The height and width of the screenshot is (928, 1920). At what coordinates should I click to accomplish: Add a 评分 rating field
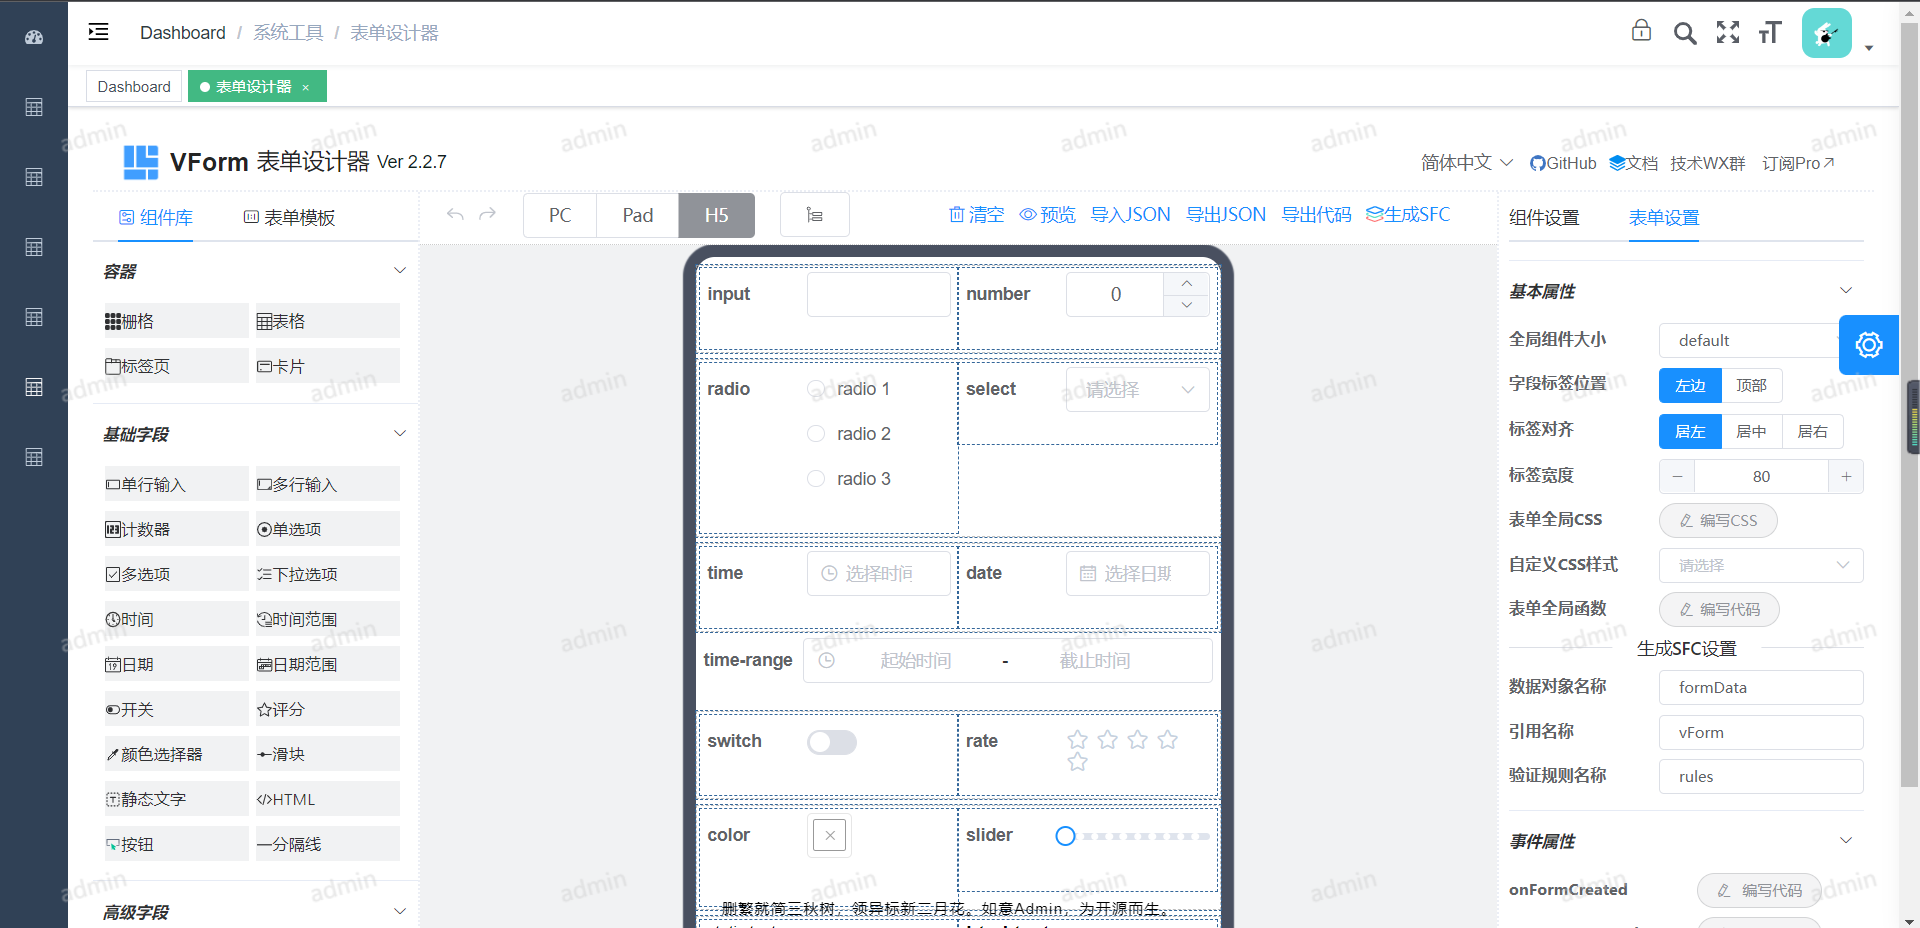(x=328, y=709)
